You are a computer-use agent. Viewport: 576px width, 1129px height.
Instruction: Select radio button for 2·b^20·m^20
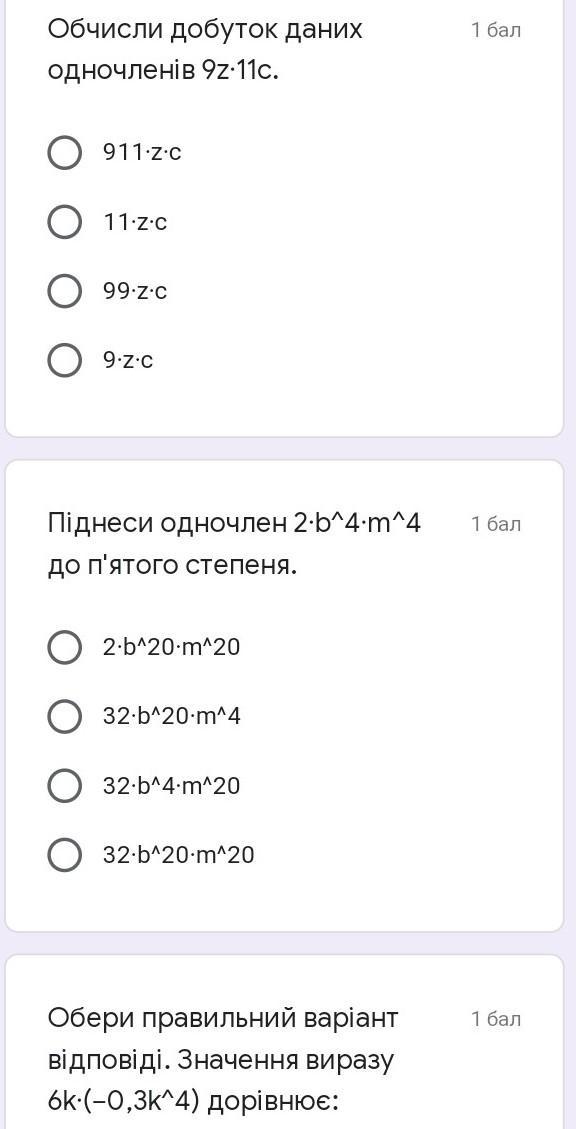[64, 647]
